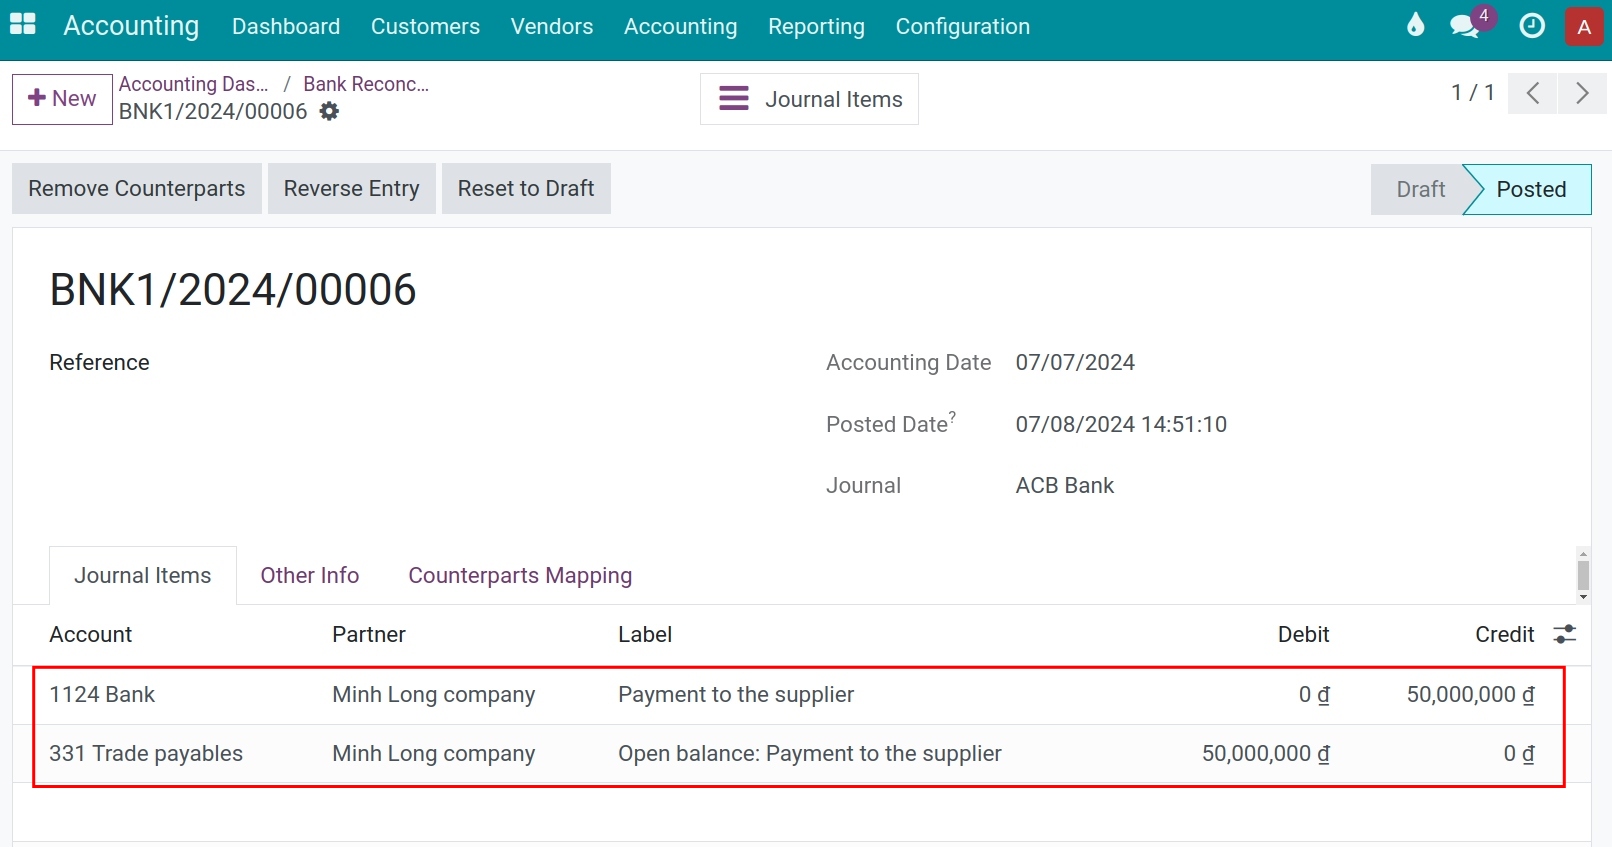Select the 331 Trade payables account cell
This screenshot has width=1612, height=847.
[146, 753]
